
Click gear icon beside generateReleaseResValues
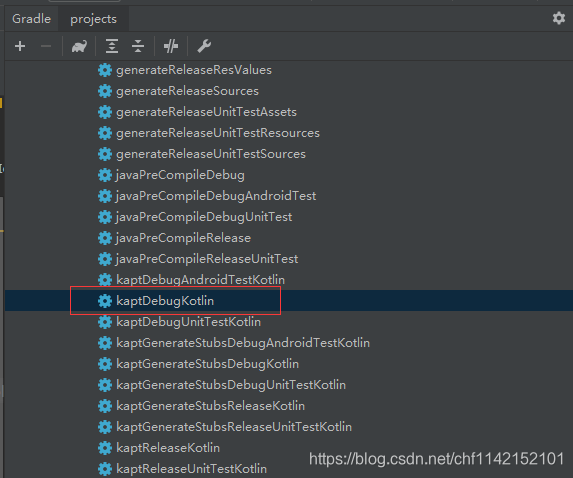click(105, 70)
